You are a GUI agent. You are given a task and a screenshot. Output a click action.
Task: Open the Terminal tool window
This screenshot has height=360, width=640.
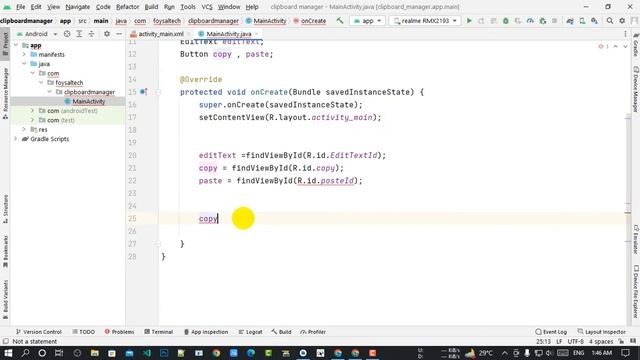click(159, 332)
